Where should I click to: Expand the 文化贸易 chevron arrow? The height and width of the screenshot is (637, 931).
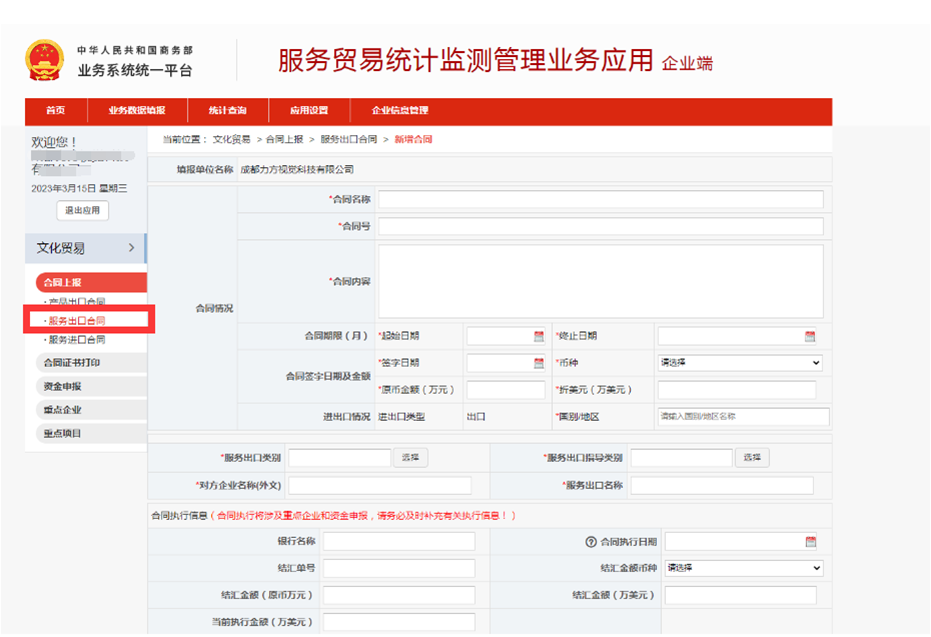tap(131, 248)
